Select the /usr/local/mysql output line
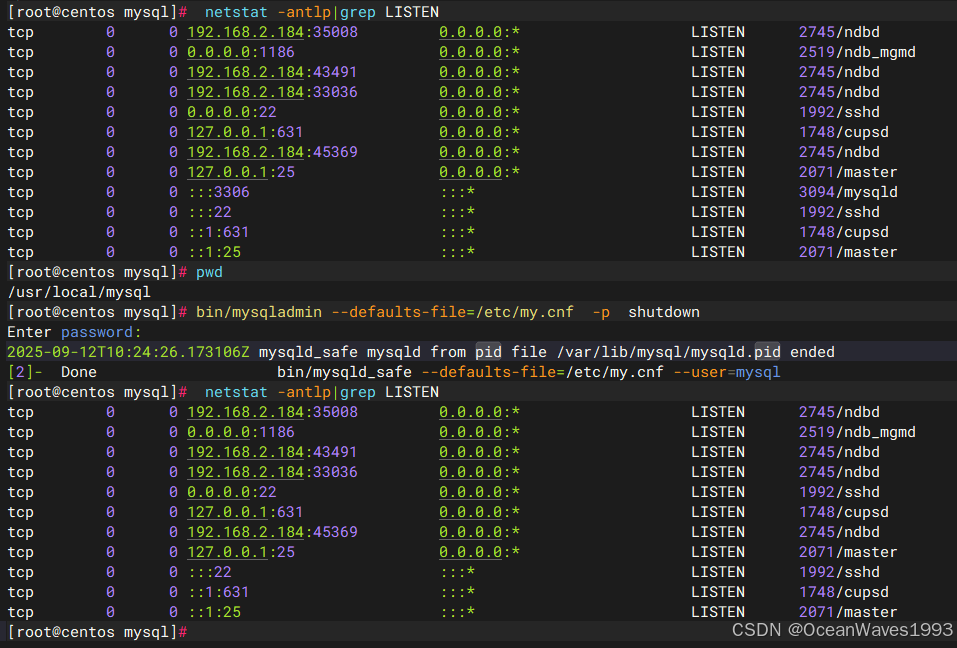The height and width of the screenshot is (648, 957). click(x=79, y=292)
